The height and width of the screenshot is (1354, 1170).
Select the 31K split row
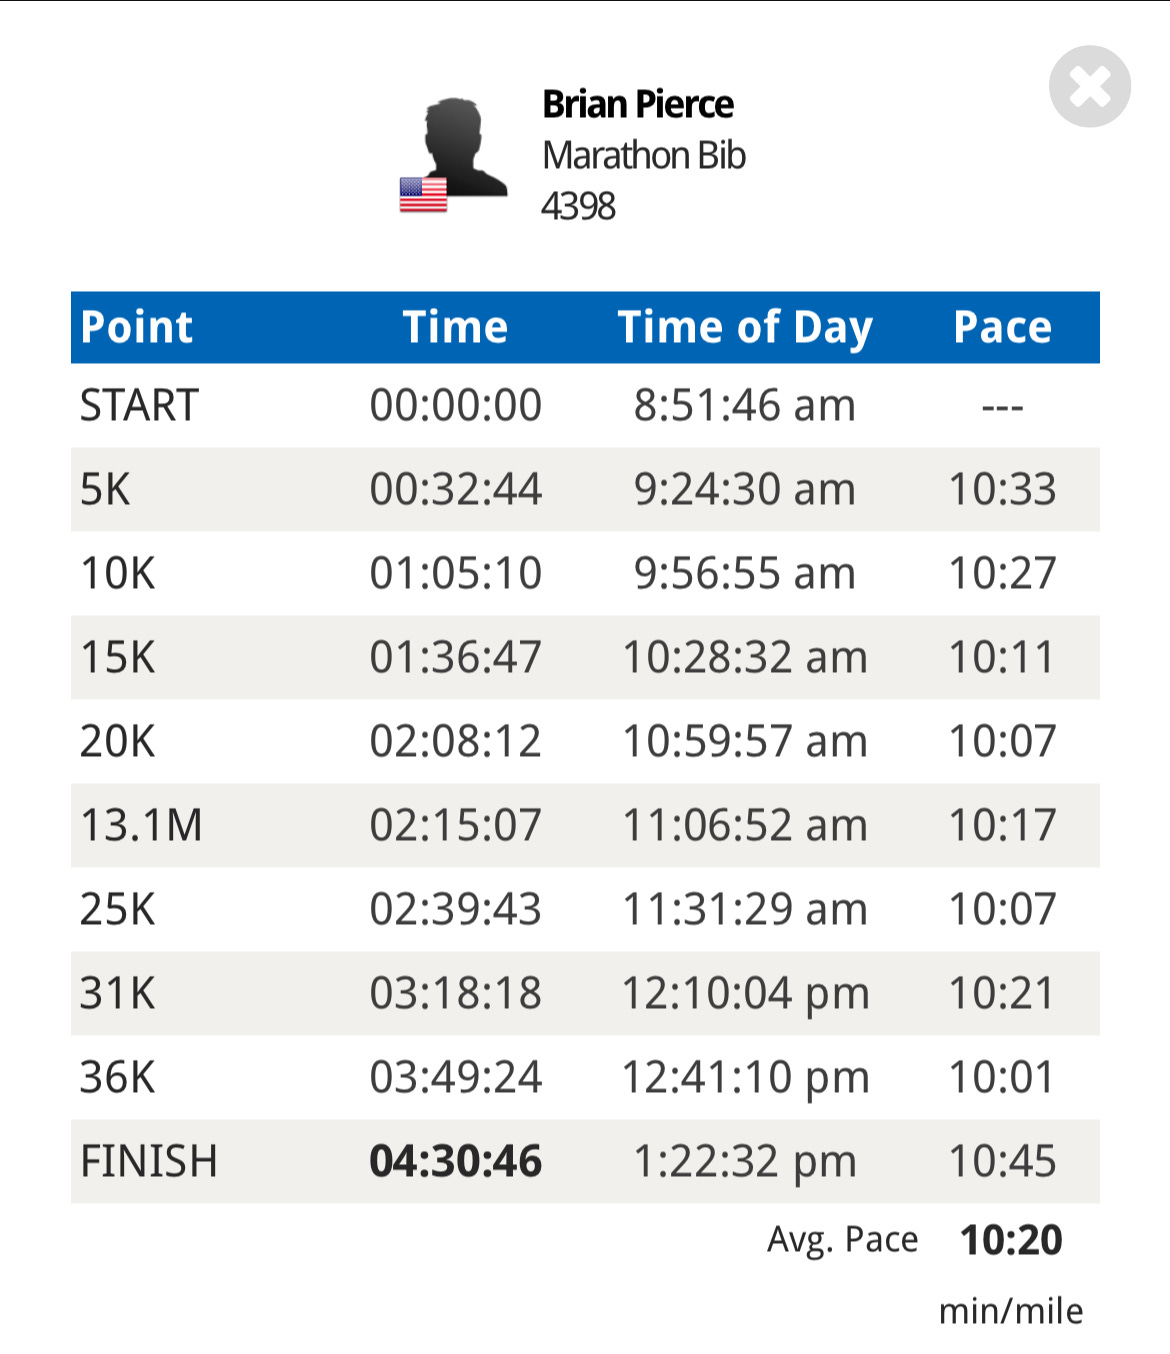[585, 993]
